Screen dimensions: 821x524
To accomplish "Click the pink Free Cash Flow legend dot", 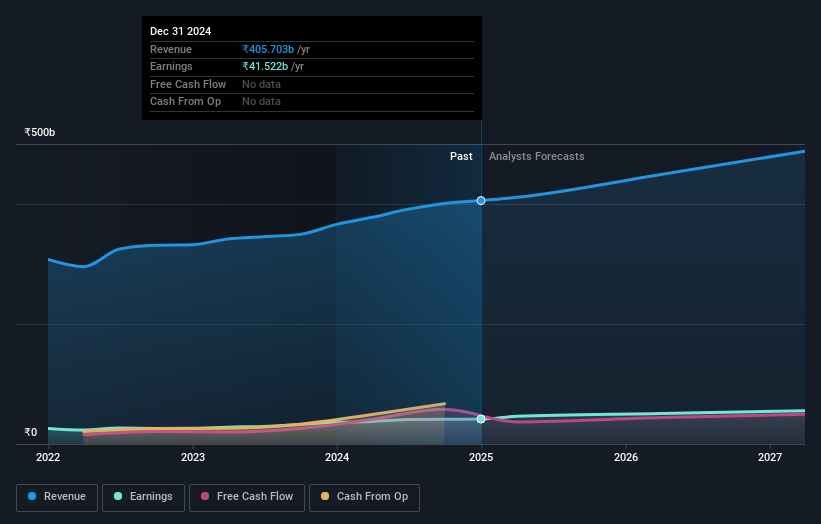I will [205, 496].
